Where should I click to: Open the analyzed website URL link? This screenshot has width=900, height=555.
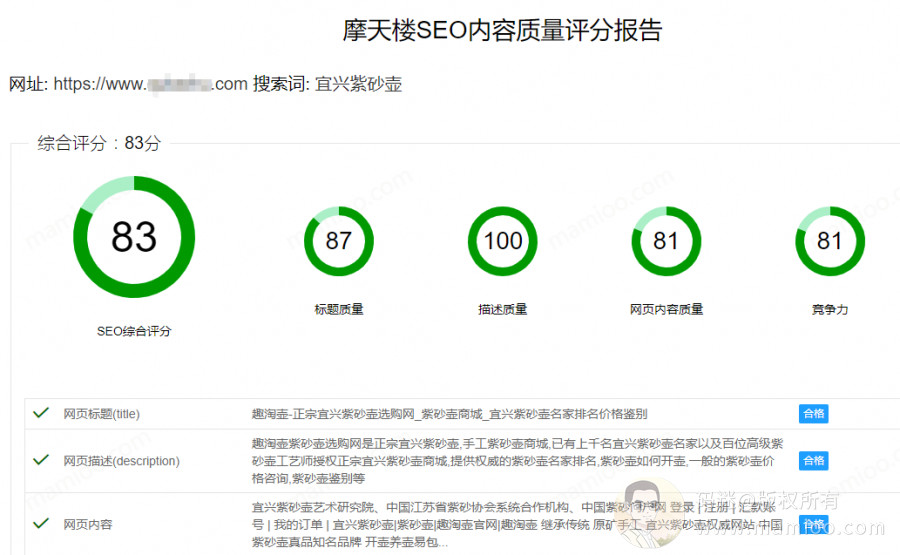150,84
